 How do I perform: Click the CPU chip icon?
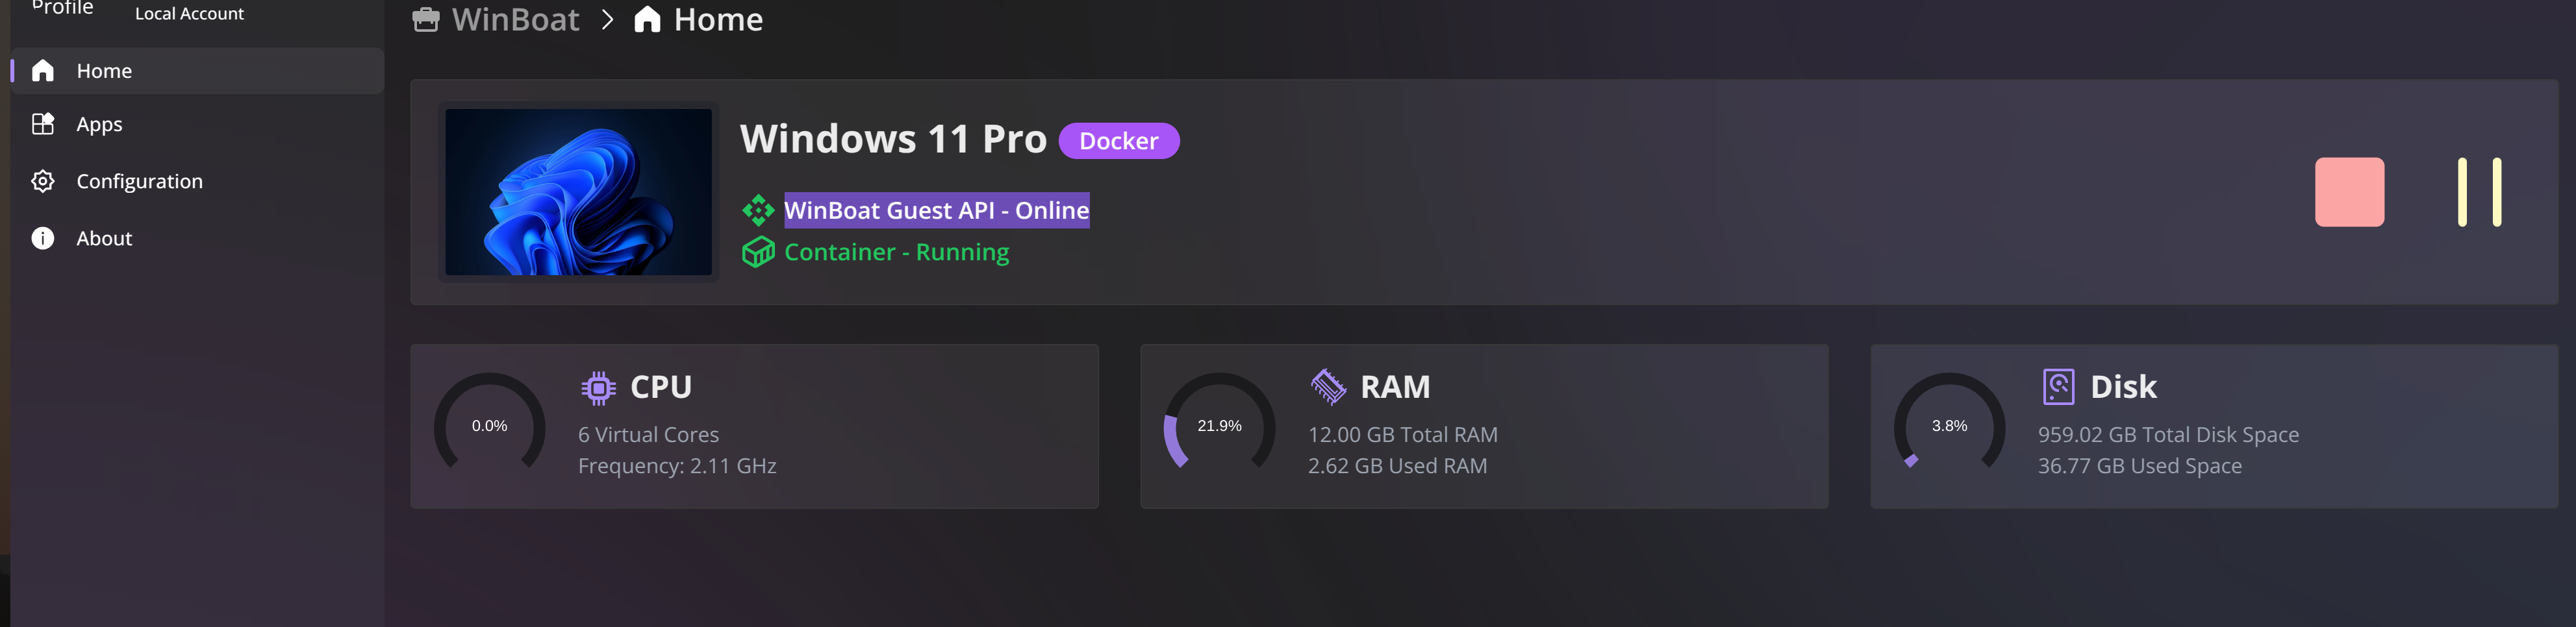598,387
